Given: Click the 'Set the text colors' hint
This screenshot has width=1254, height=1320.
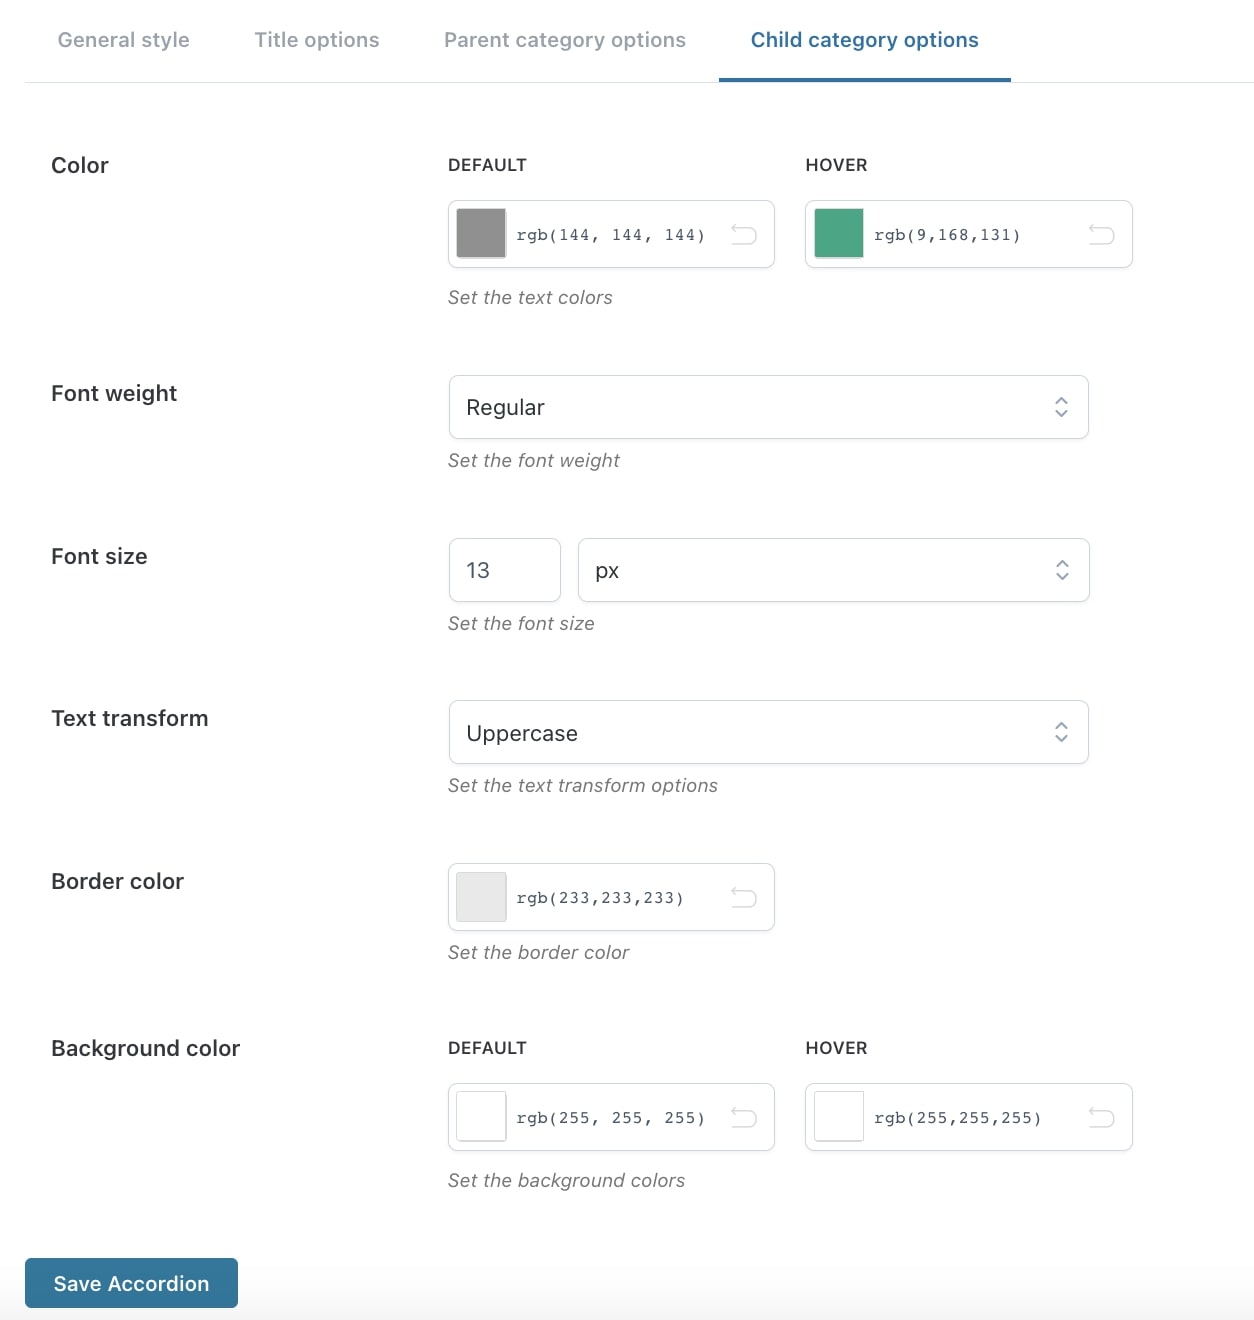Looking at the screenshot, I should (530, 297).
